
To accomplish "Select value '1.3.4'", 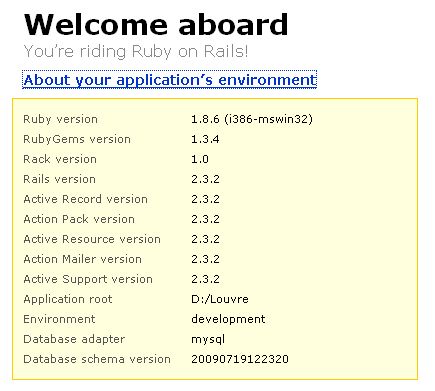I will 205,139.
